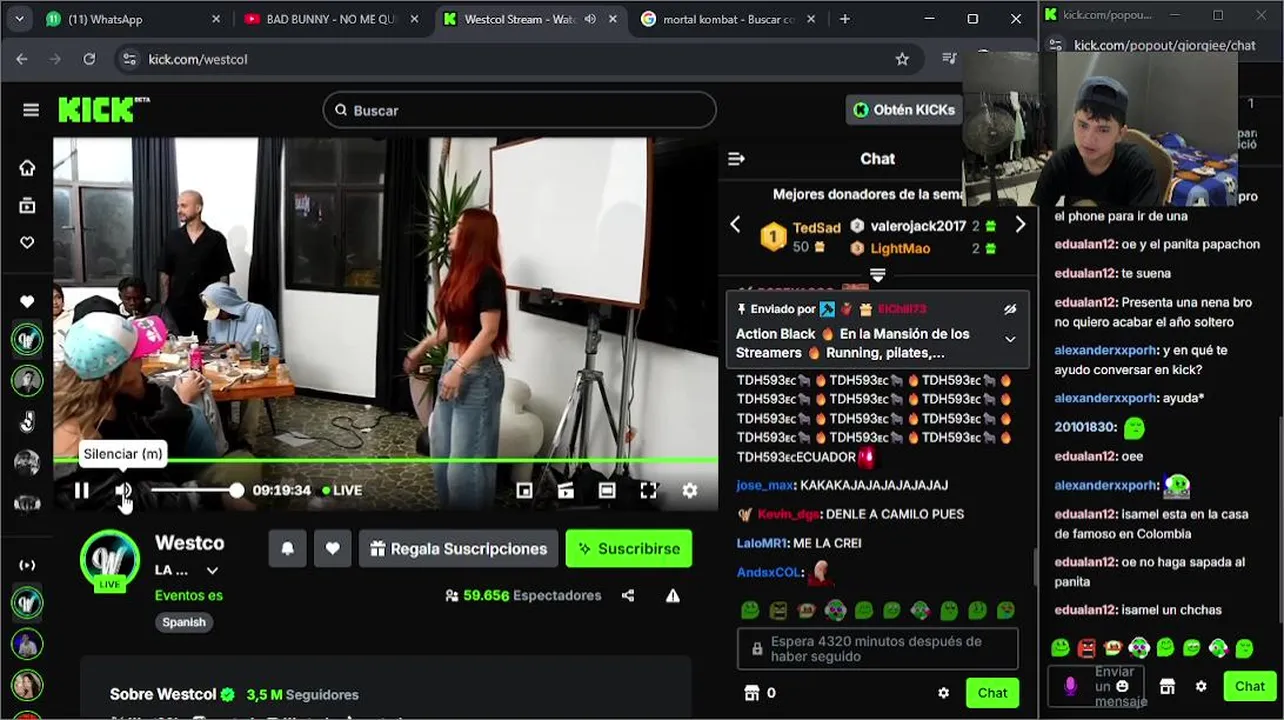This screenshot has width=1284, height=720.
Task: Click the kick.com/westcol address bar
Action: click(520, 59)
